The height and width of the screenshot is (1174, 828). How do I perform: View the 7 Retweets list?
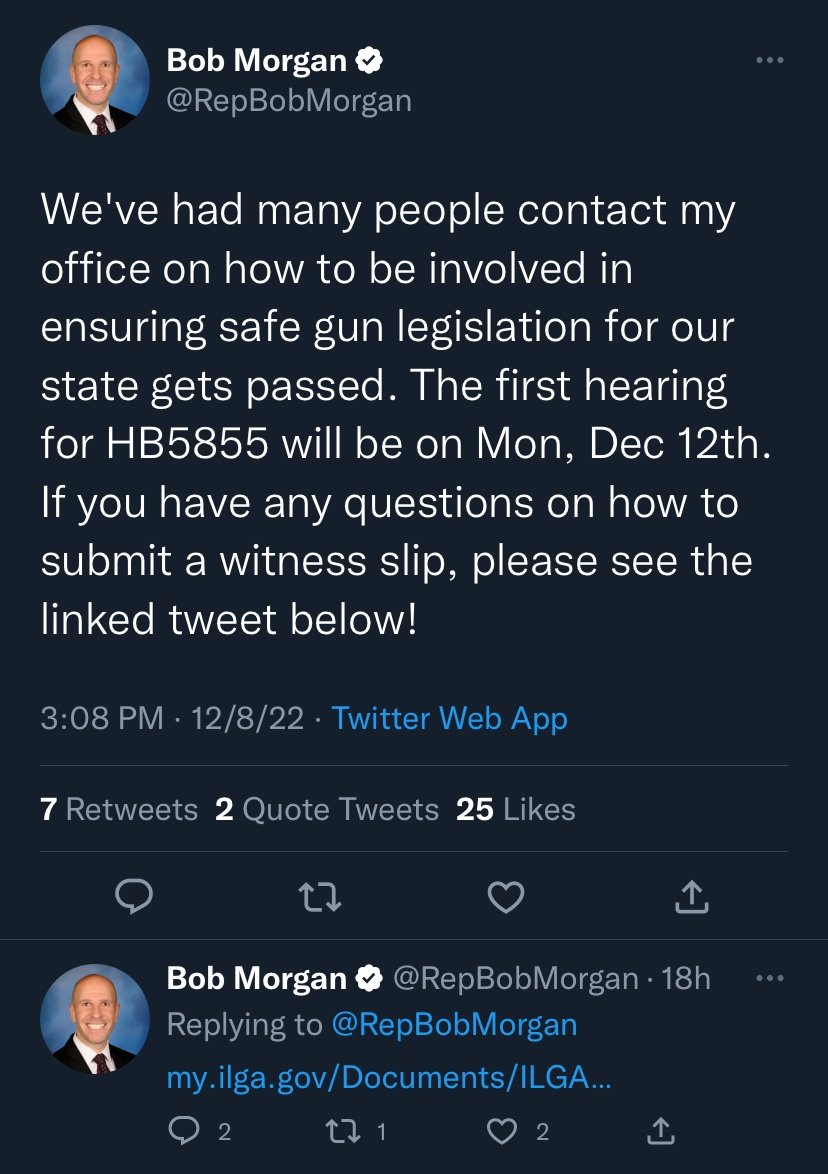(118, 809)
